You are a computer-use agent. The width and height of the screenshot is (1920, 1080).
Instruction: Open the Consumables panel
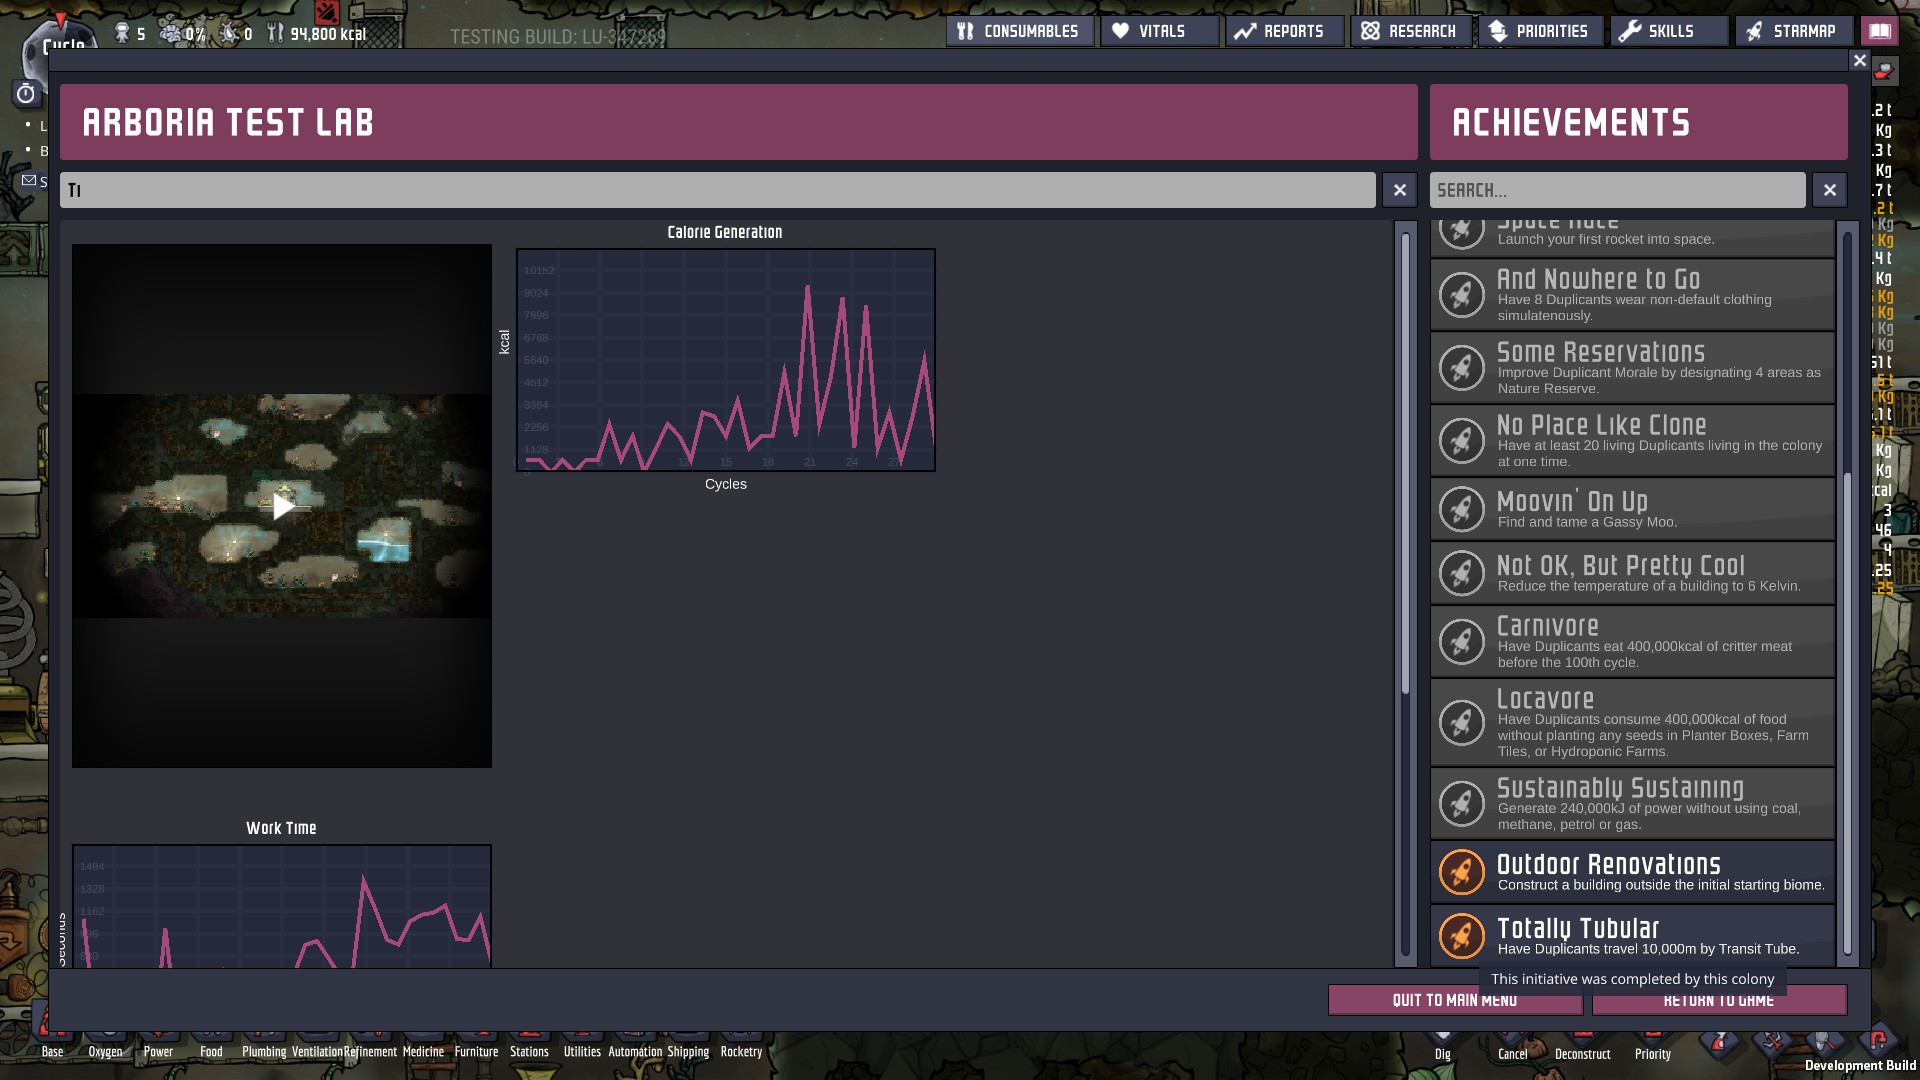click(x=1019, y=31)
